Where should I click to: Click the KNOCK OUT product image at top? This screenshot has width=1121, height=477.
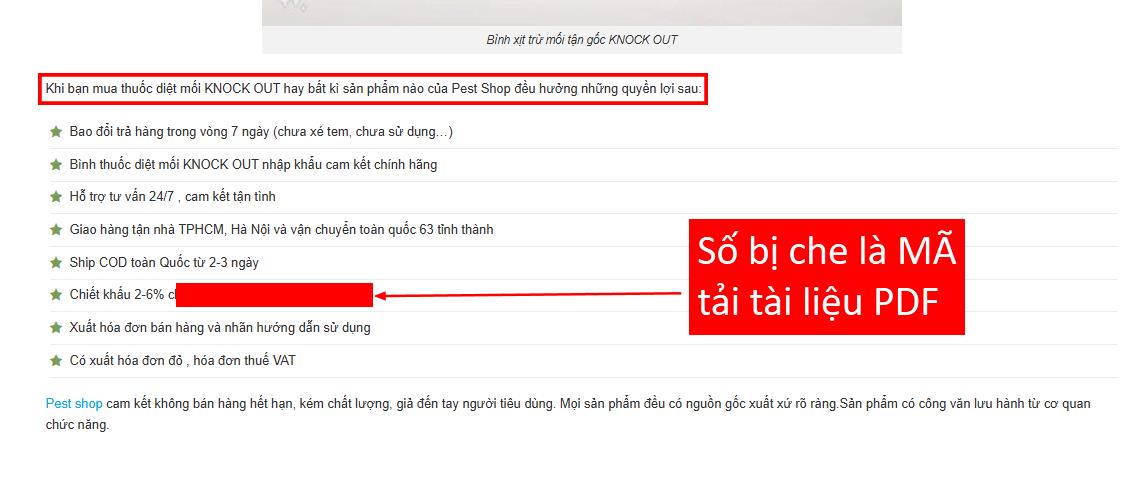point(581,12)
